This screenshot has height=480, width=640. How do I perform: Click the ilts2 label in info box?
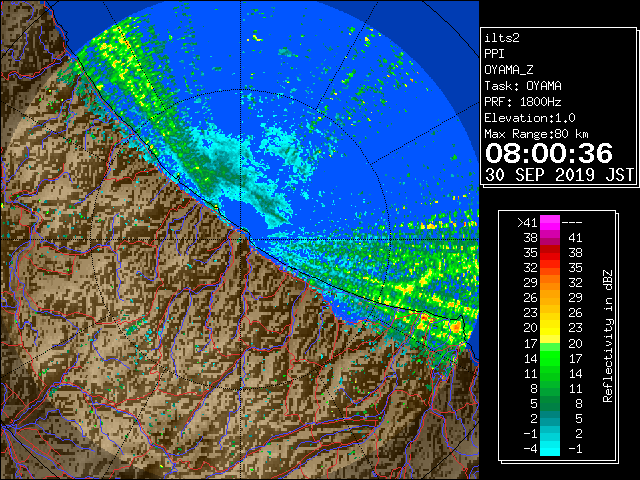[502, 38]
